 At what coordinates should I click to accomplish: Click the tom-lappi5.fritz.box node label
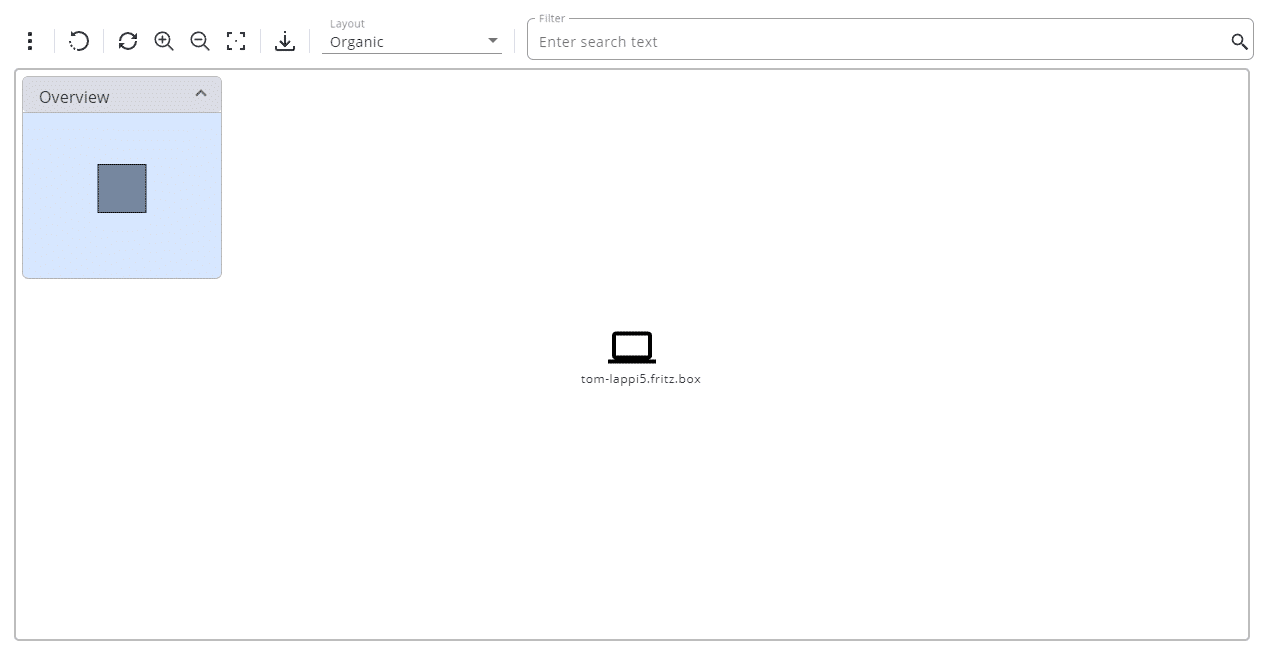tap(640, 379)
